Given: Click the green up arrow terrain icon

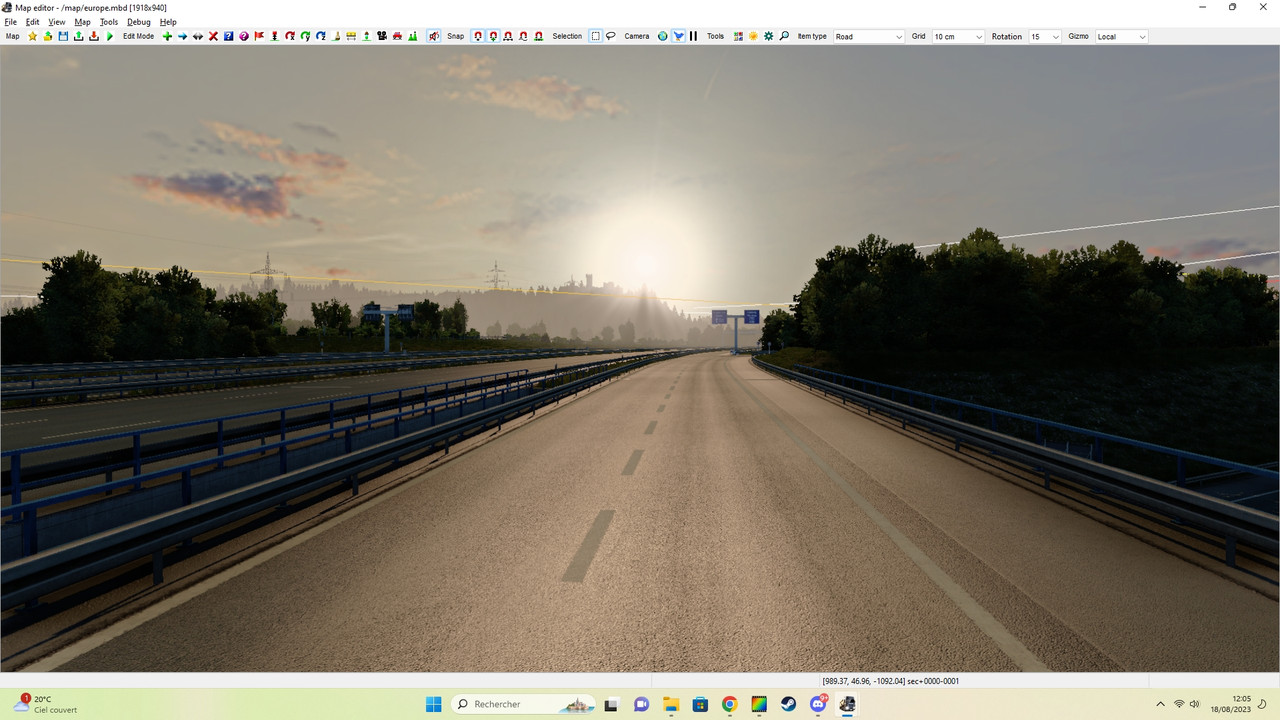Looking at the screenshot, I should (367, 36).
